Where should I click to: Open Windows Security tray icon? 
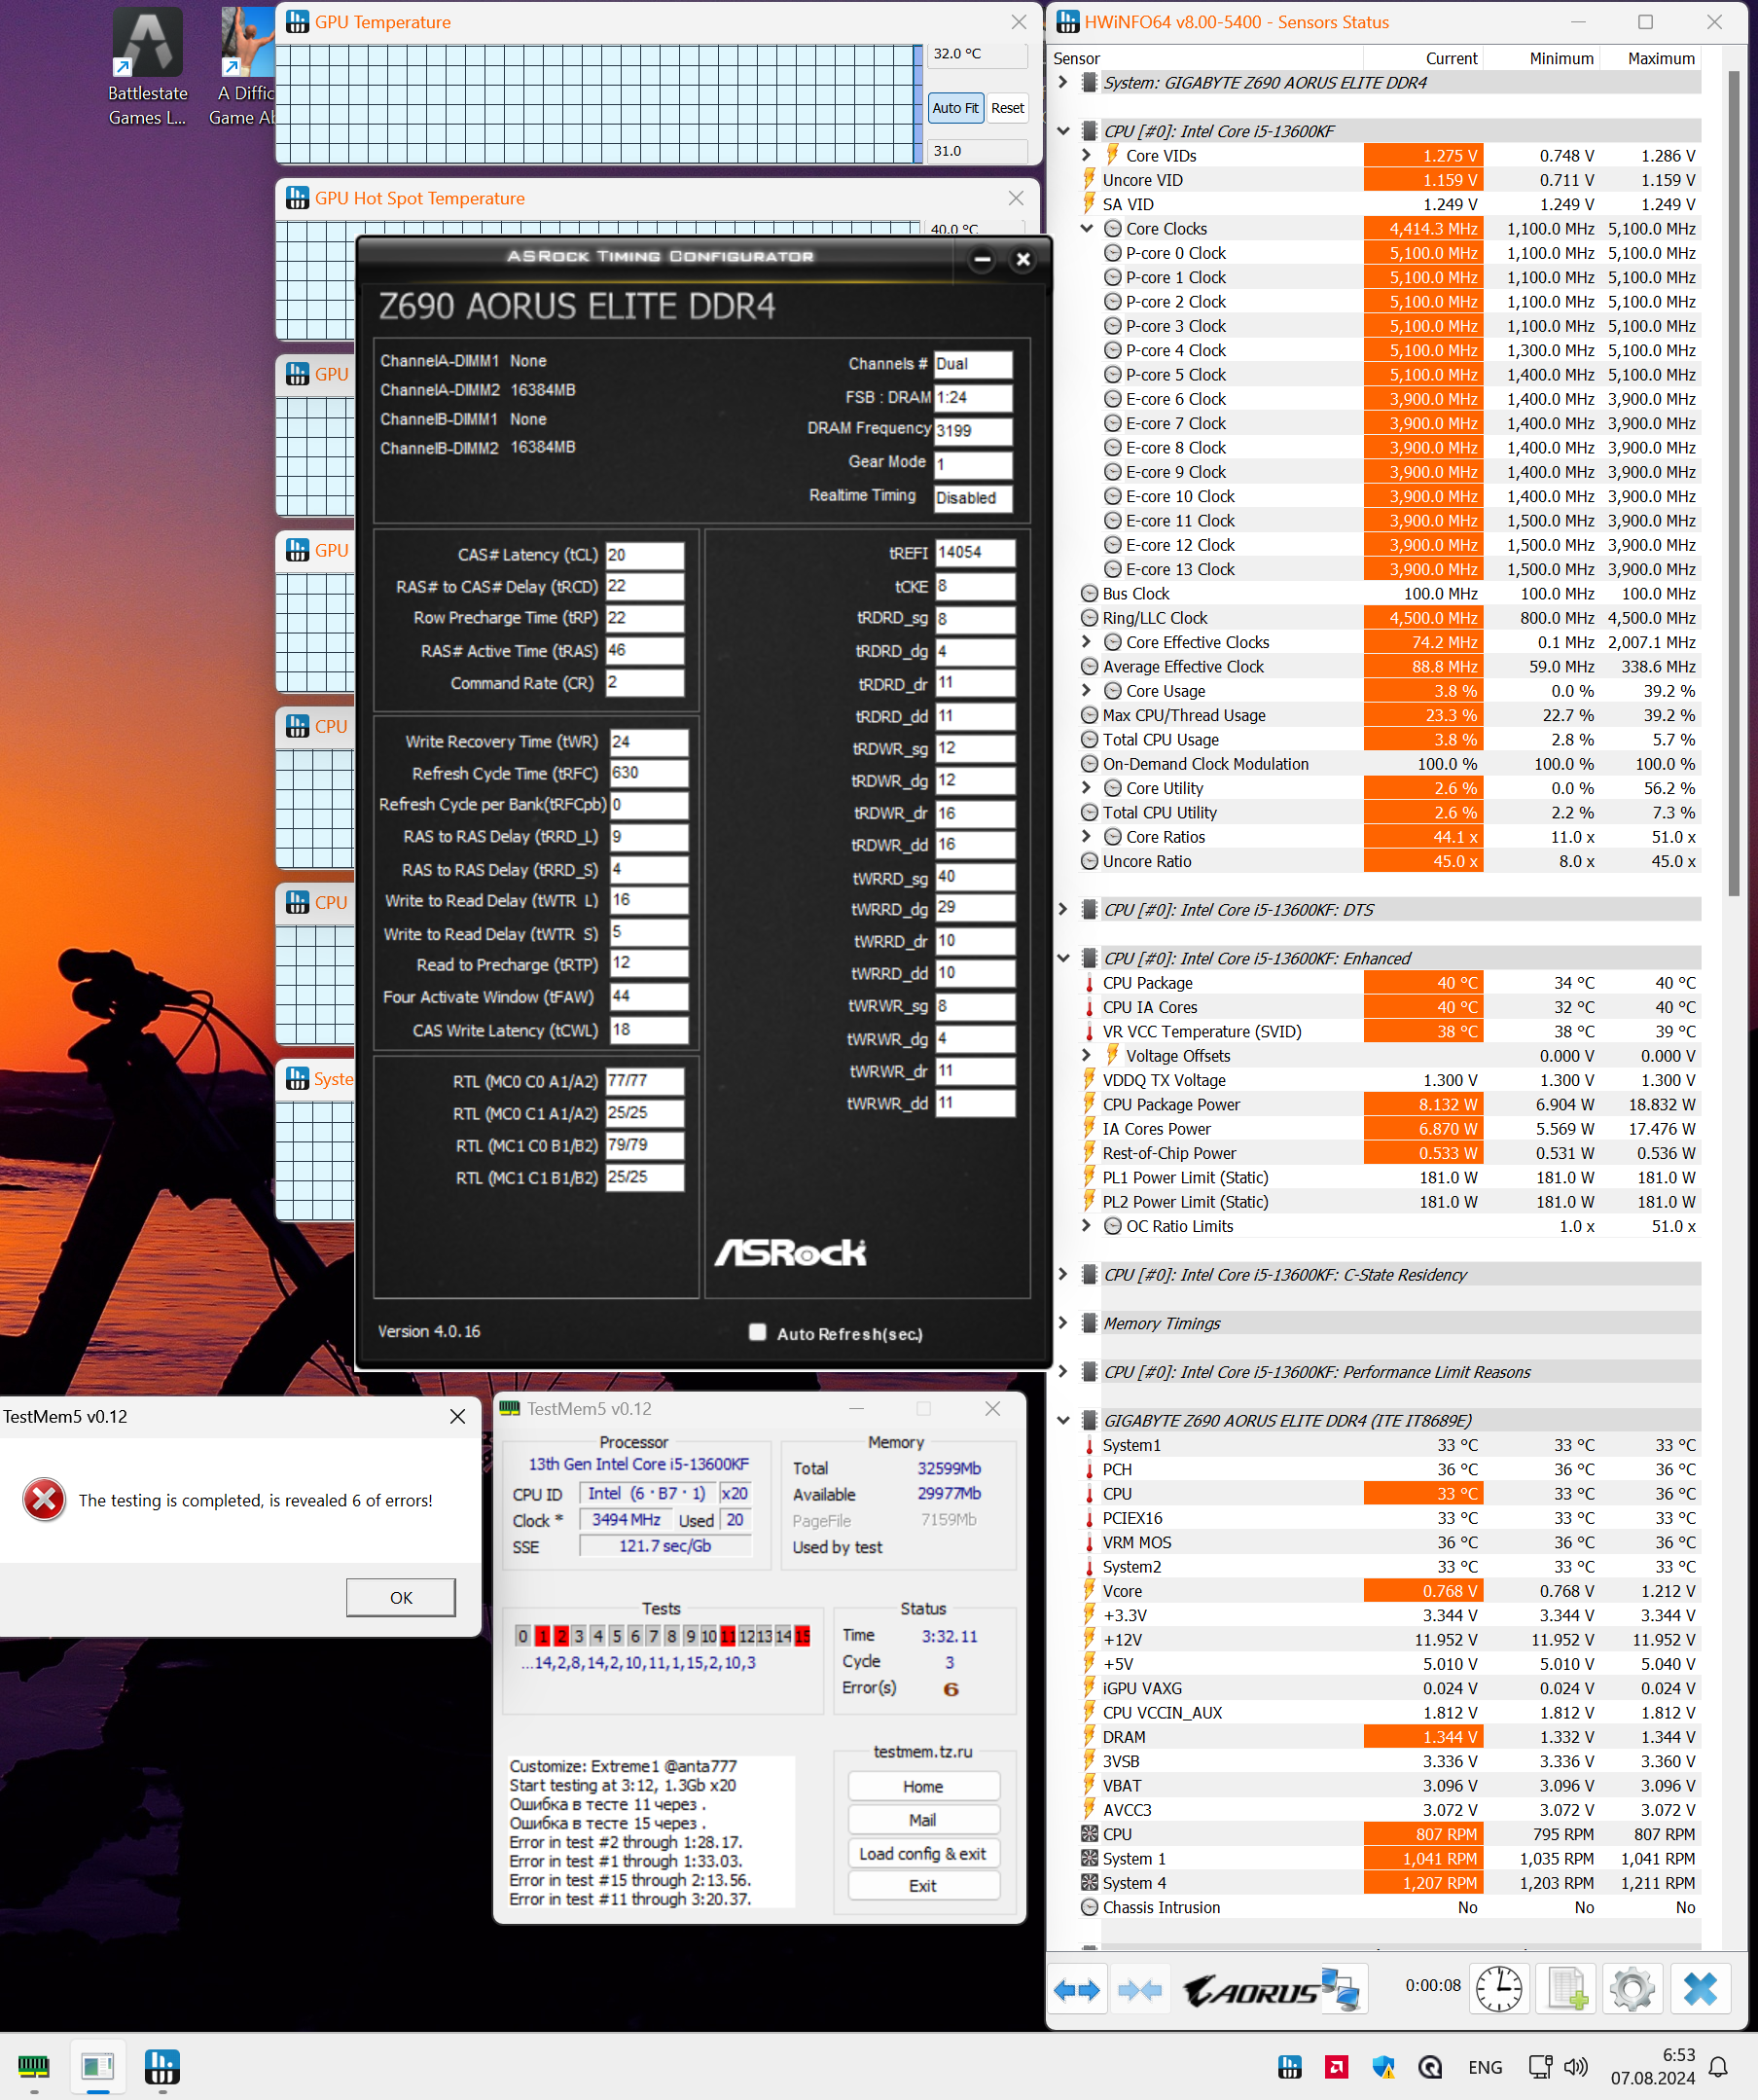(x=1383, y=2067)
